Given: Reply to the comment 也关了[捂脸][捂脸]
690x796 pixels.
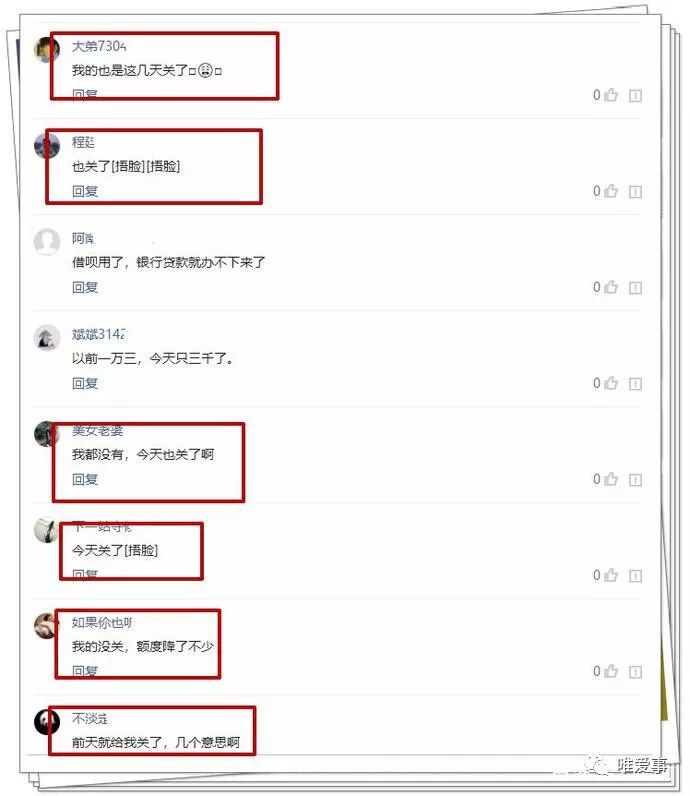Looking at the screenshot, I should (x=85, y=191).
